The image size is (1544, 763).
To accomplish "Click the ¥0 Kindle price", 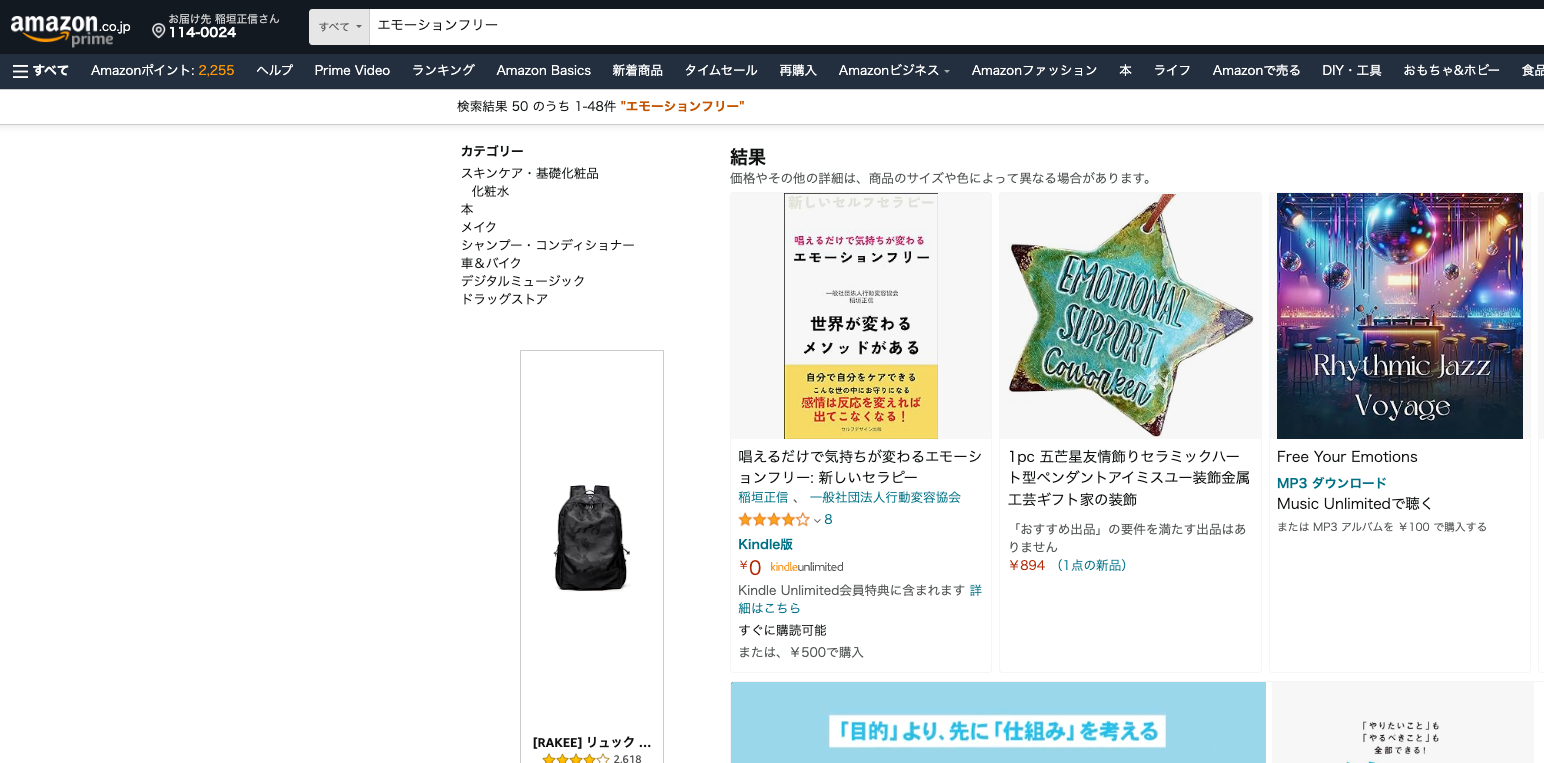I will 750,567.
